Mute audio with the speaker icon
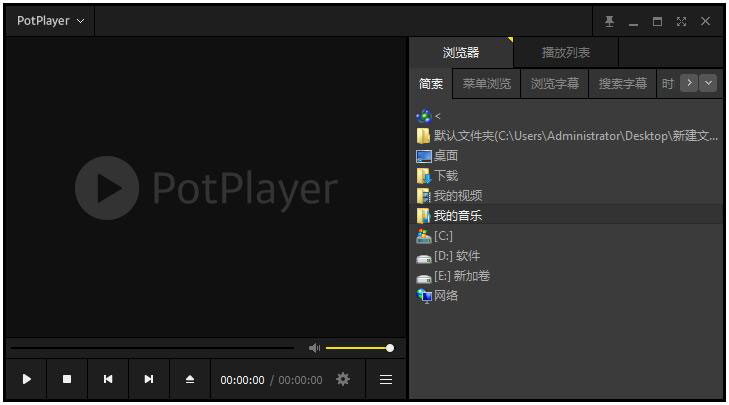 coord(314,348)
